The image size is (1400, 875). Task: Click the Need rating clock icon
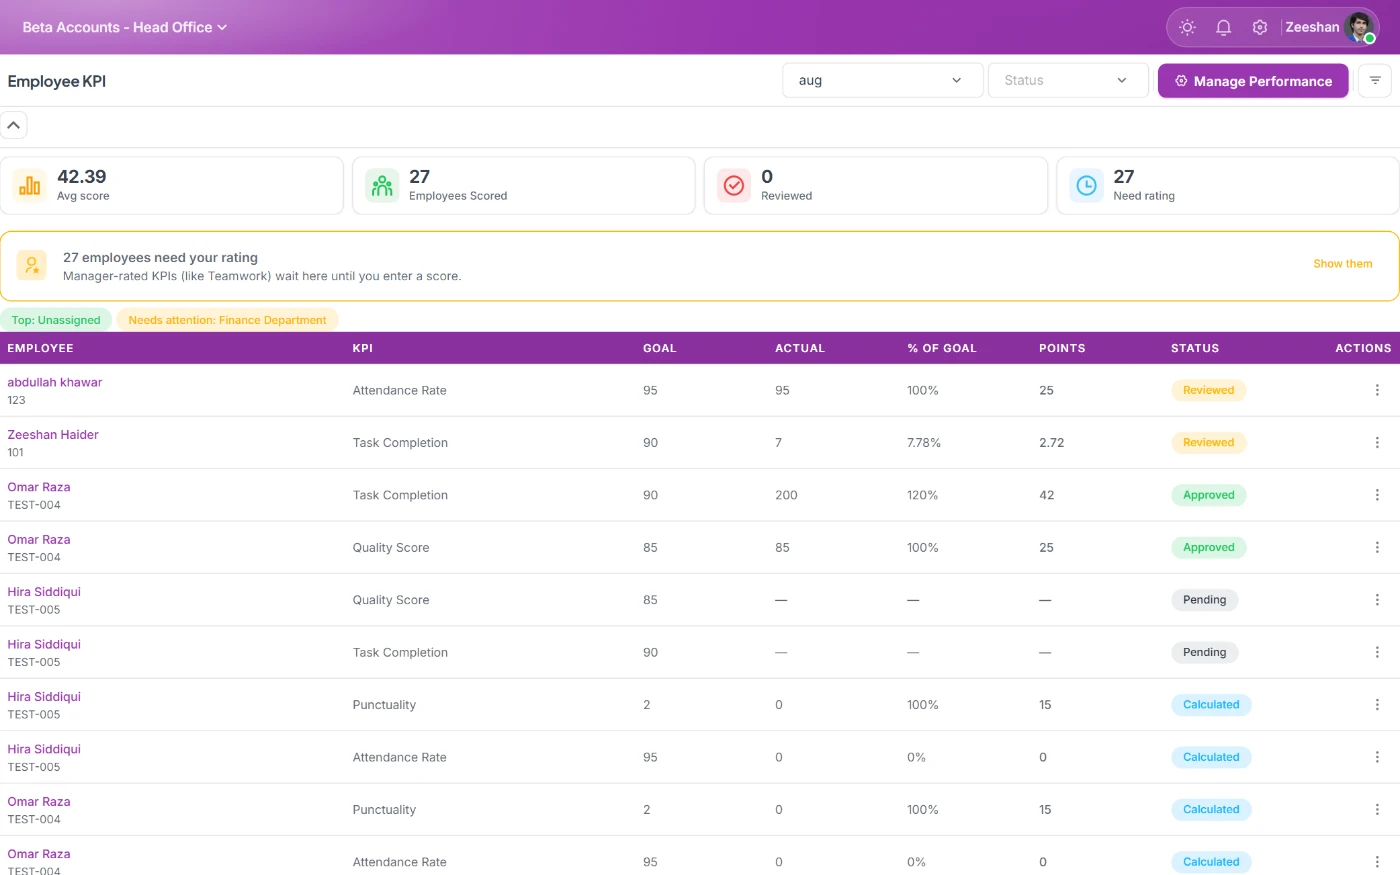(1086, 185)
